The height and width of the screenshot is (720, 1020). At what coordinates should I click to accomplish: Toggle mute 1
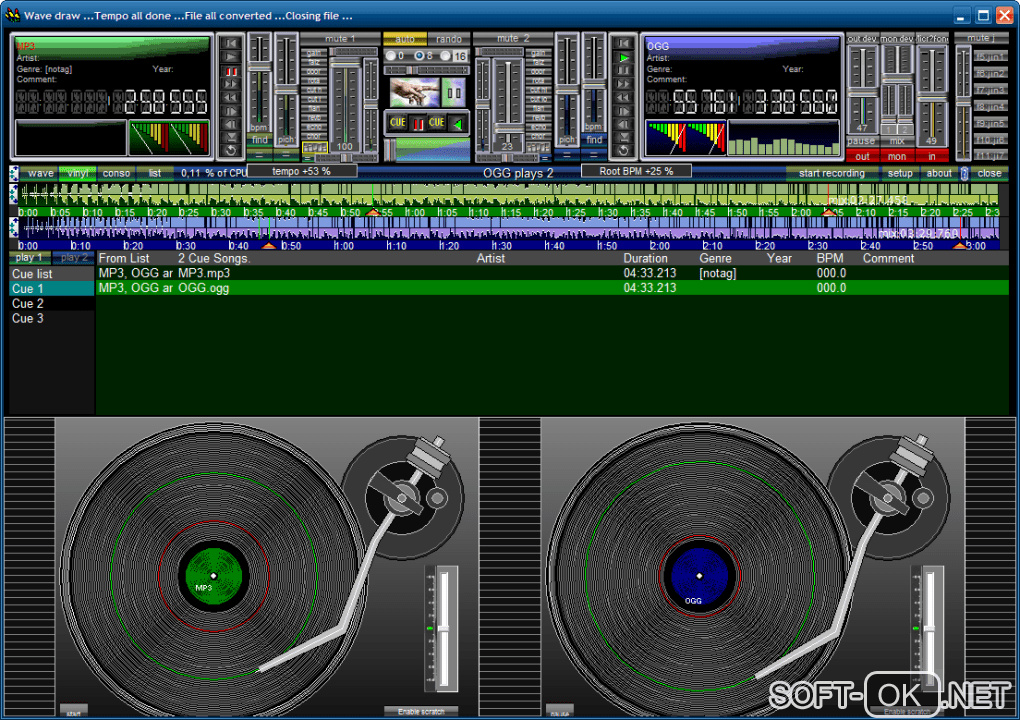point(340,39)
